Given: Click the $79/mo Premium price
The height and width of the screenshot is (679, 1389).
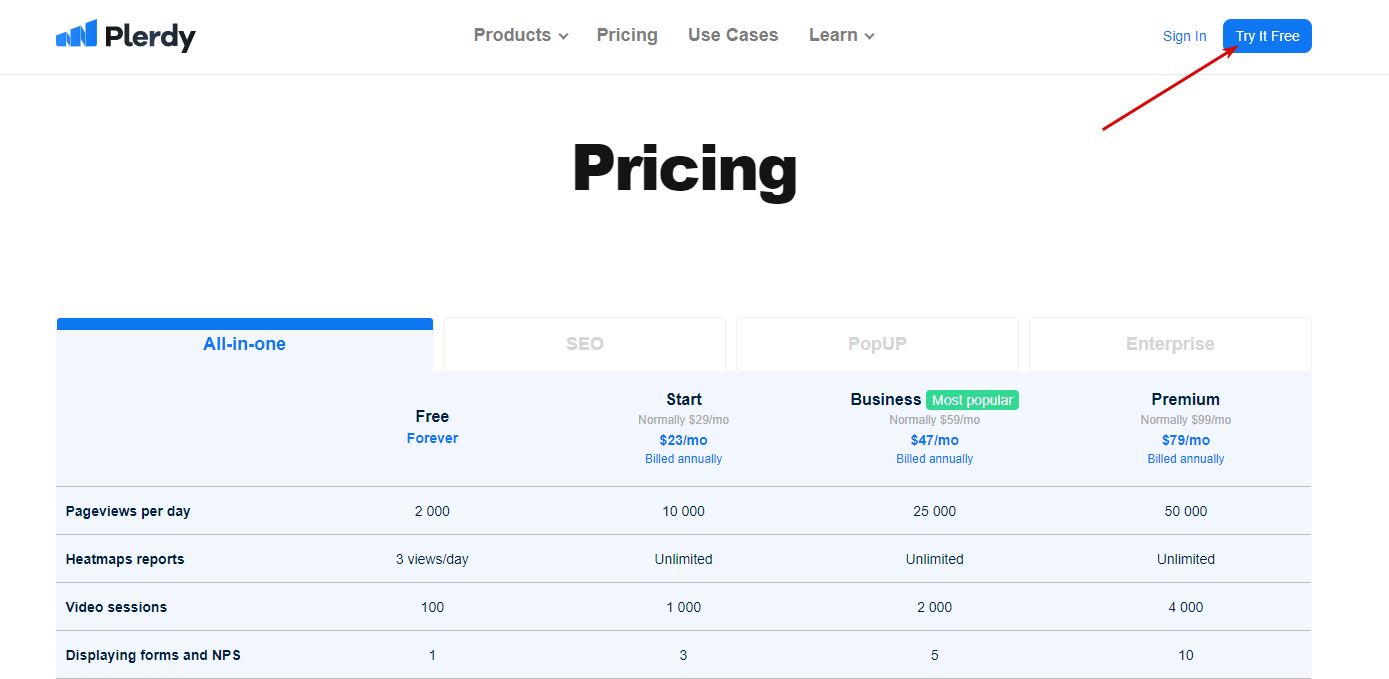Looking at the screenshot, I should tap(1186, 440).
